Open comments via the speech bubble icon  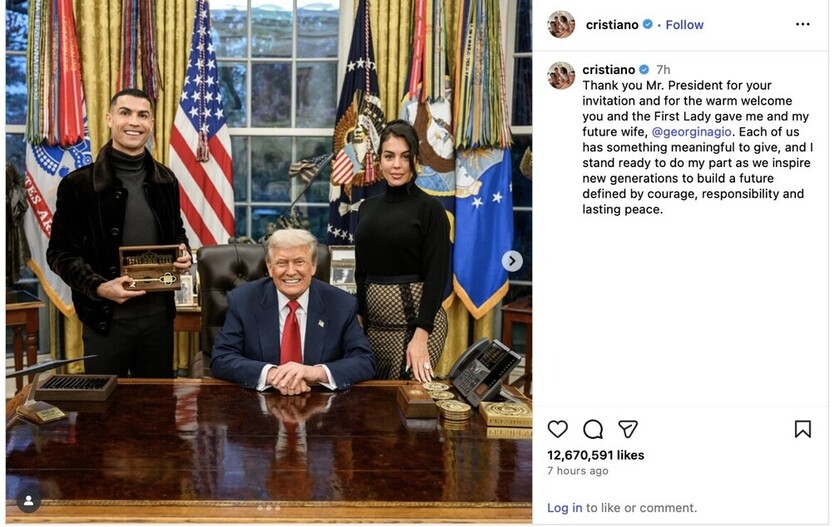point(593,429)
